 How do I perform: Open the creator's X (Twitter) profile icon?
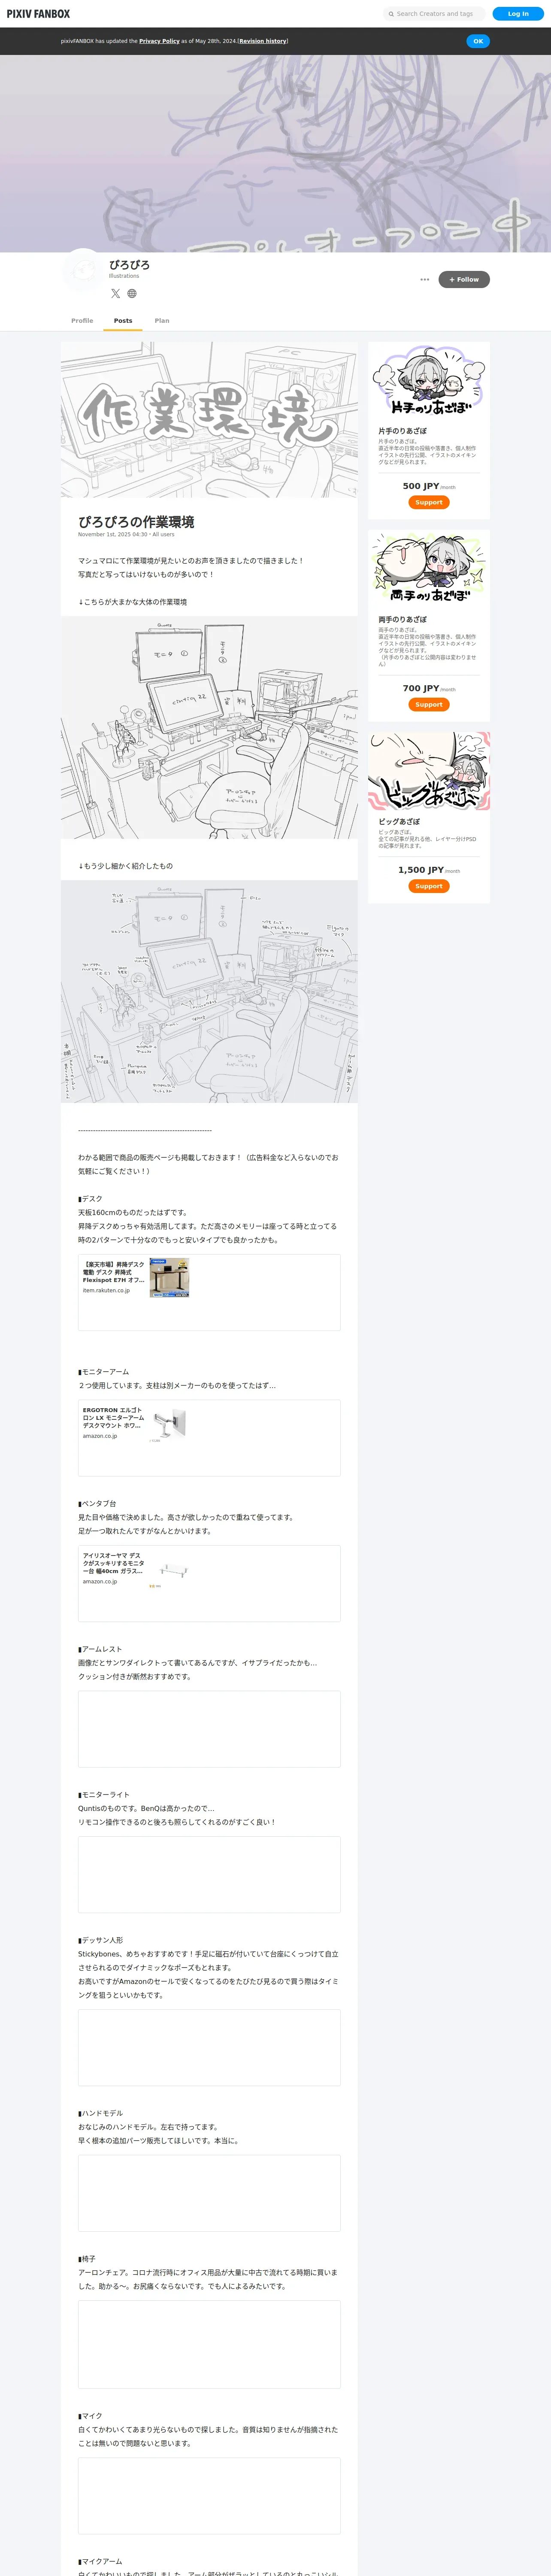[115, 293]
